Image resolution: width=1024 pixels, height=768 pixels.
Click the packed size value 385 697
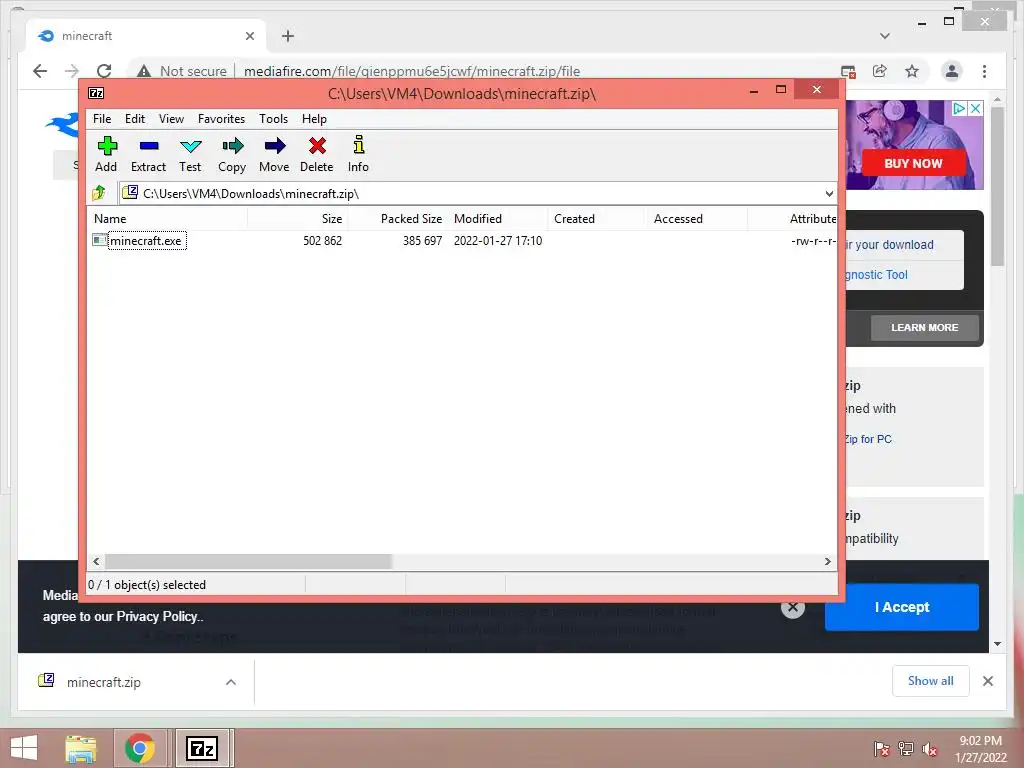pyautogui.click(x=423, y=240)
